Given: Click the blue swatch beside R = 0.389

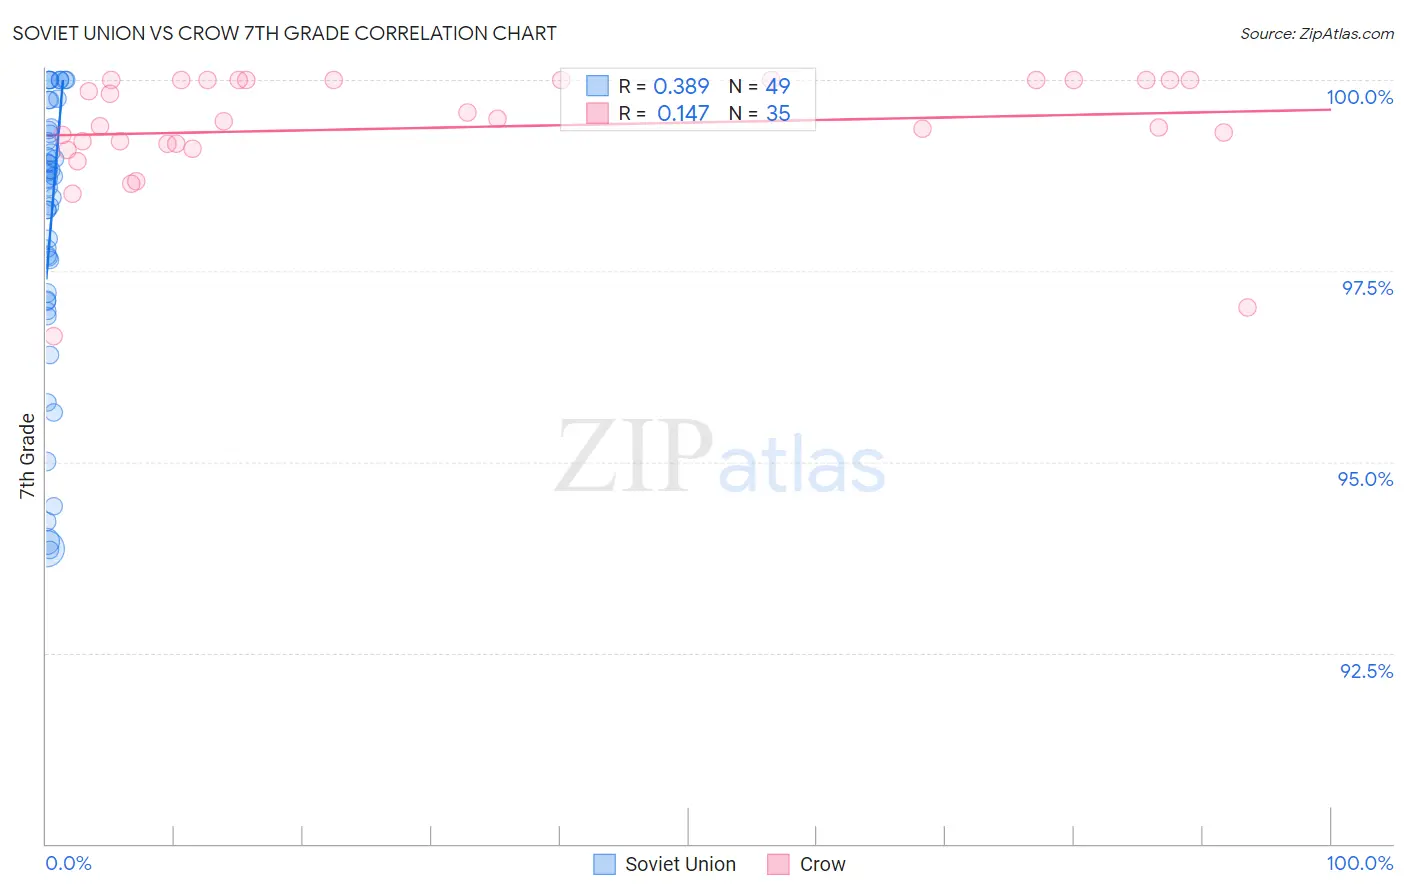Looking at the screenshot, I should point(597,86).
